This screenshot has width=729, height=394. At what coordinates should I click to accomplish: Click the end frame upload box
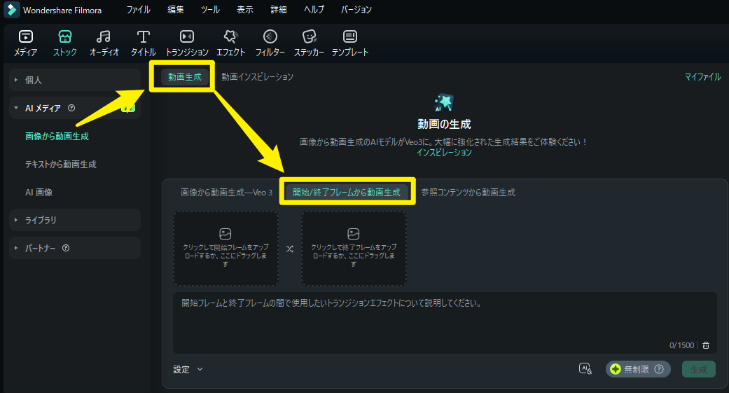tap(354, 249)
